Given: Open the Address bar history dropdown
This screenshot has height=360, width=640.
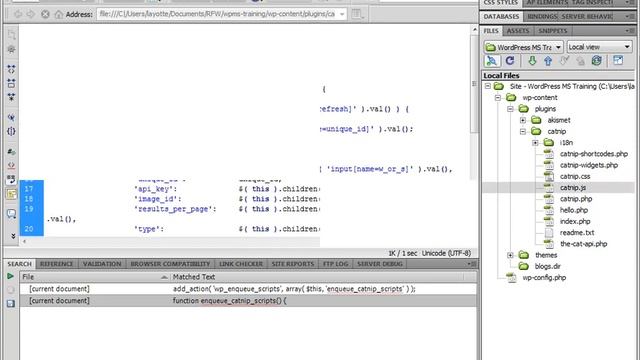Looking at the screenshot, I should [x=342, y=14].
